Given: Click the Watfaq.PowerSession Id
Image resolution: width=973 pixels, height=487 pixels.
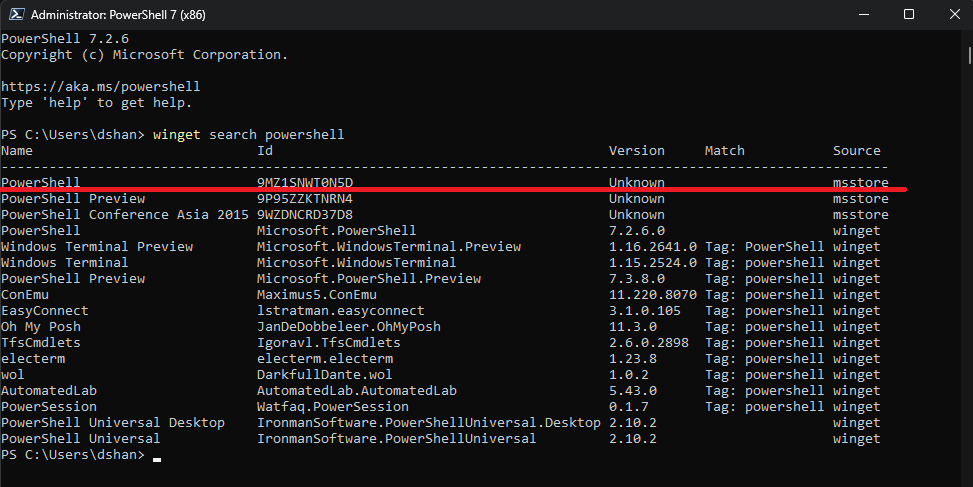Looking at the screenshot, I should click(x=333, y=407).
